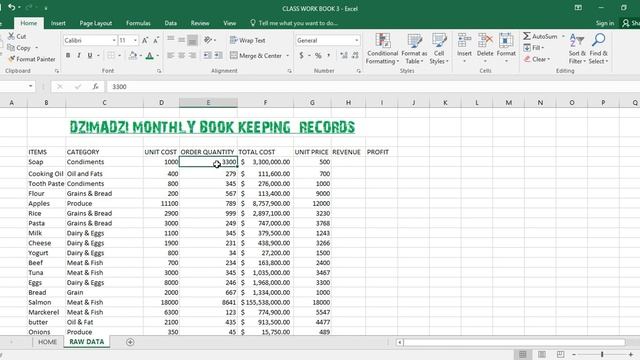Select the Format Painter brush
The width and height of the screenshot is (640, 360).
point(11,59)
